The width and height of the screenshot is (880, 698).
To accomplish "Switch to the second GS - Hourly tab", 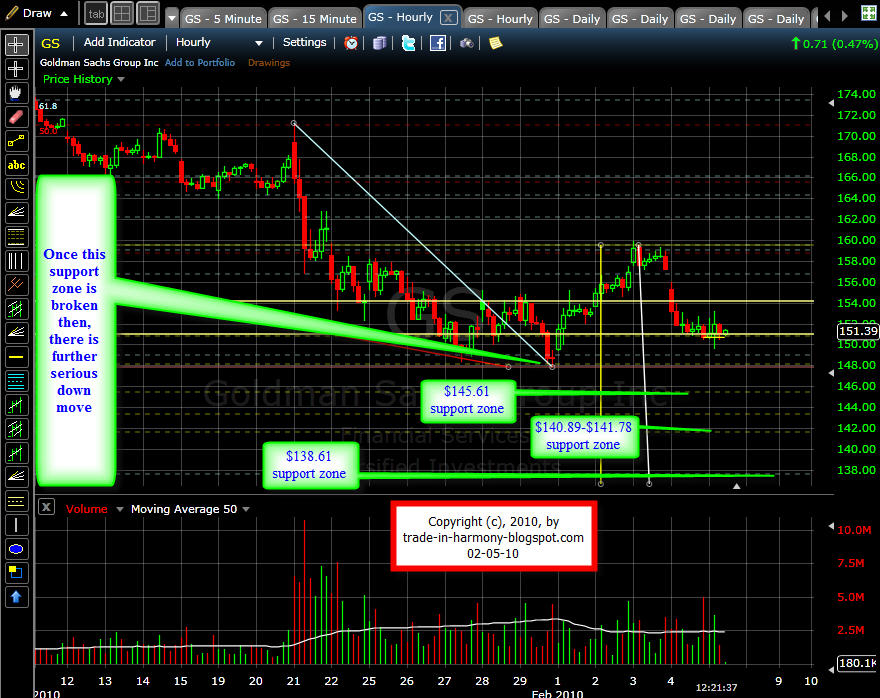I will click(500, 19).
